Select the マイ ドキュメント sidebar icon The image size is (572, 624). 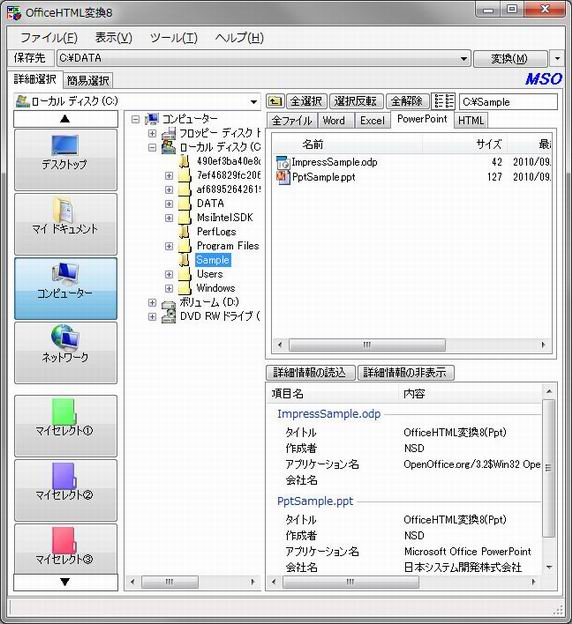coord(64,209)
